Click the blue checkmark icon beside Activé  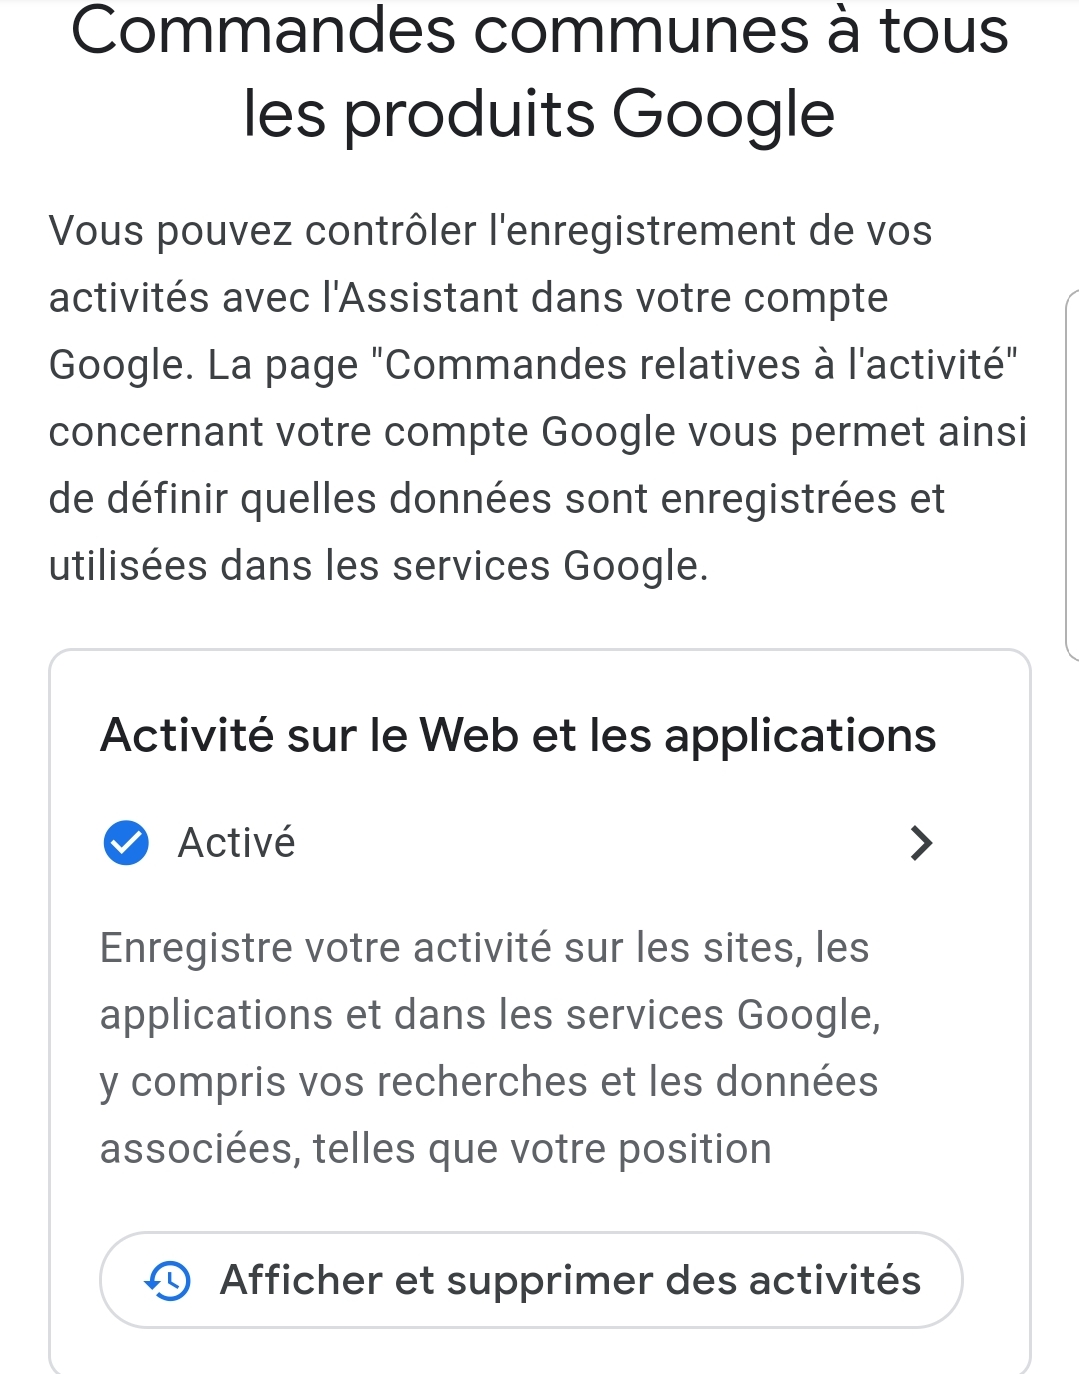coord(126,843)
